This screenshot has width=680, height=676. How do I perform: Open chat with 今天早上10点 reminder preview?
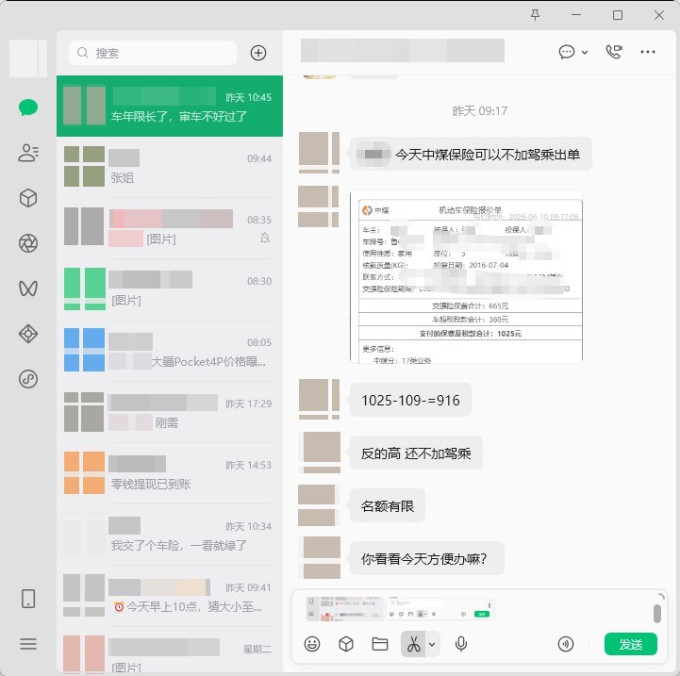[170, 596]
